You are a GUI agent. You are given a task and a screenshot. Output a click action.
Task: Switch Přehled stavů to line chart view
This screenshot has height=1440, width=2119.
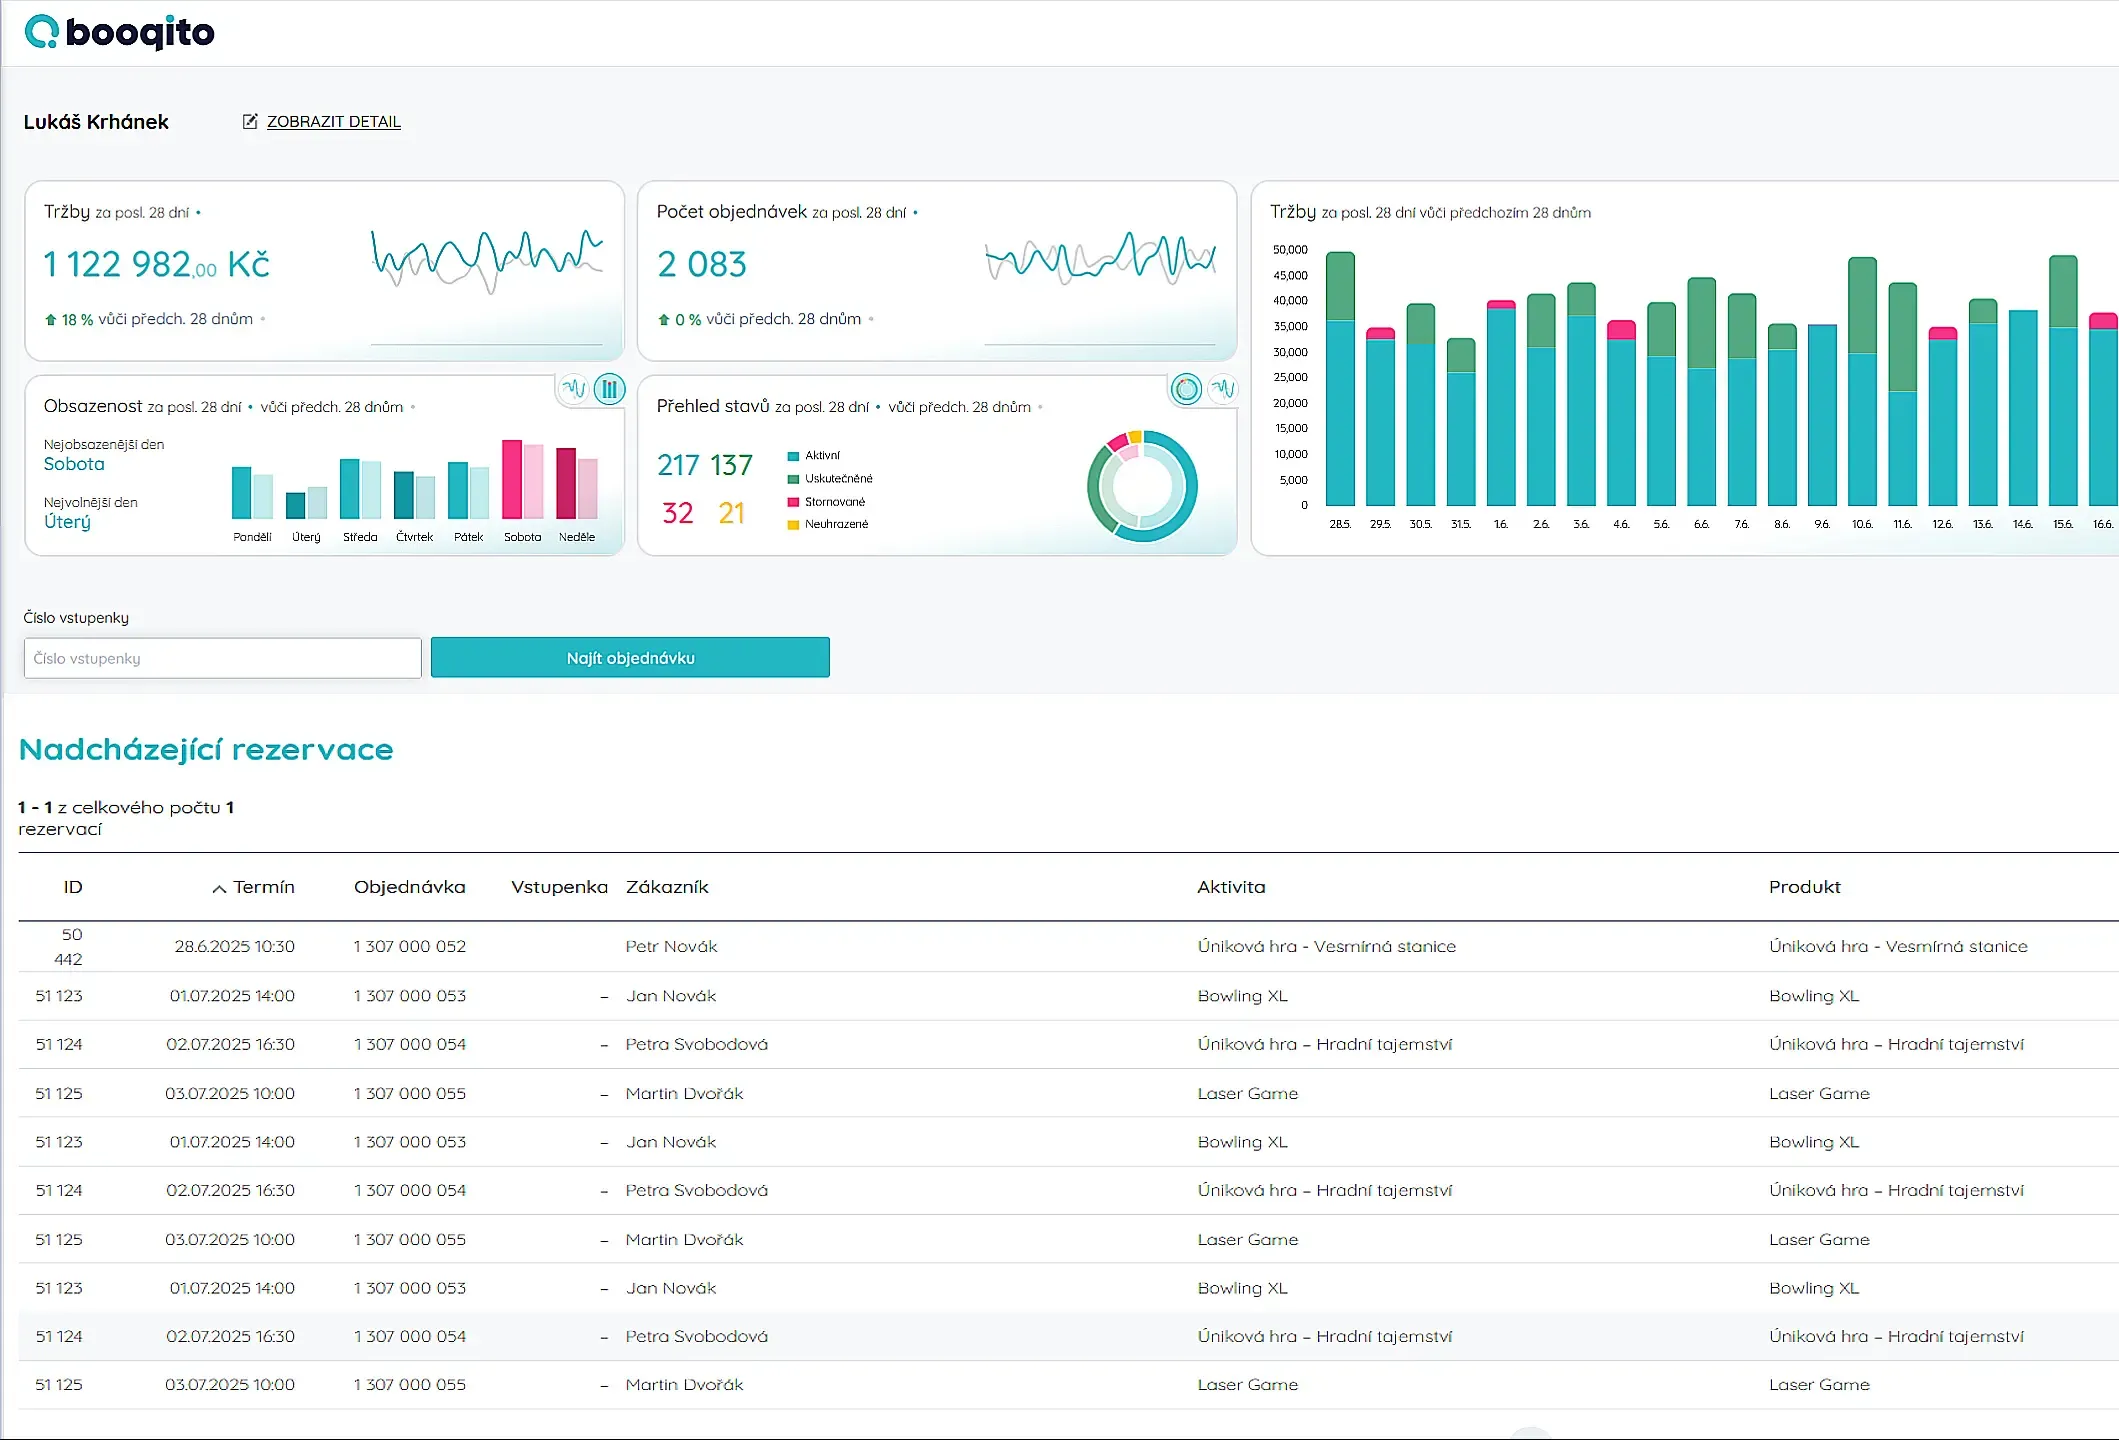pos(1222,389)
